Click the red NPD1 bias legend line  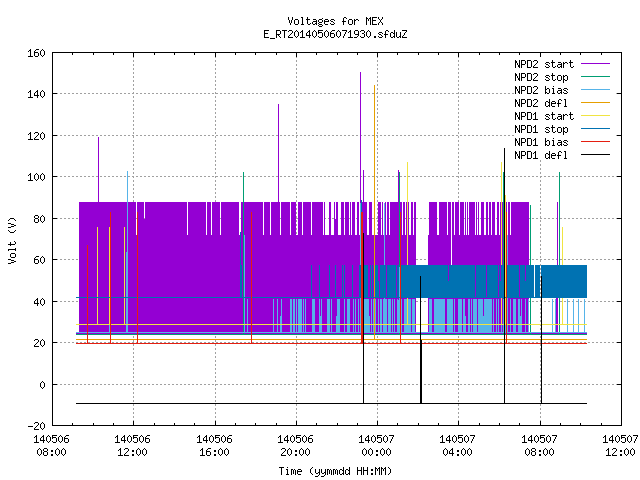(595, 142)
